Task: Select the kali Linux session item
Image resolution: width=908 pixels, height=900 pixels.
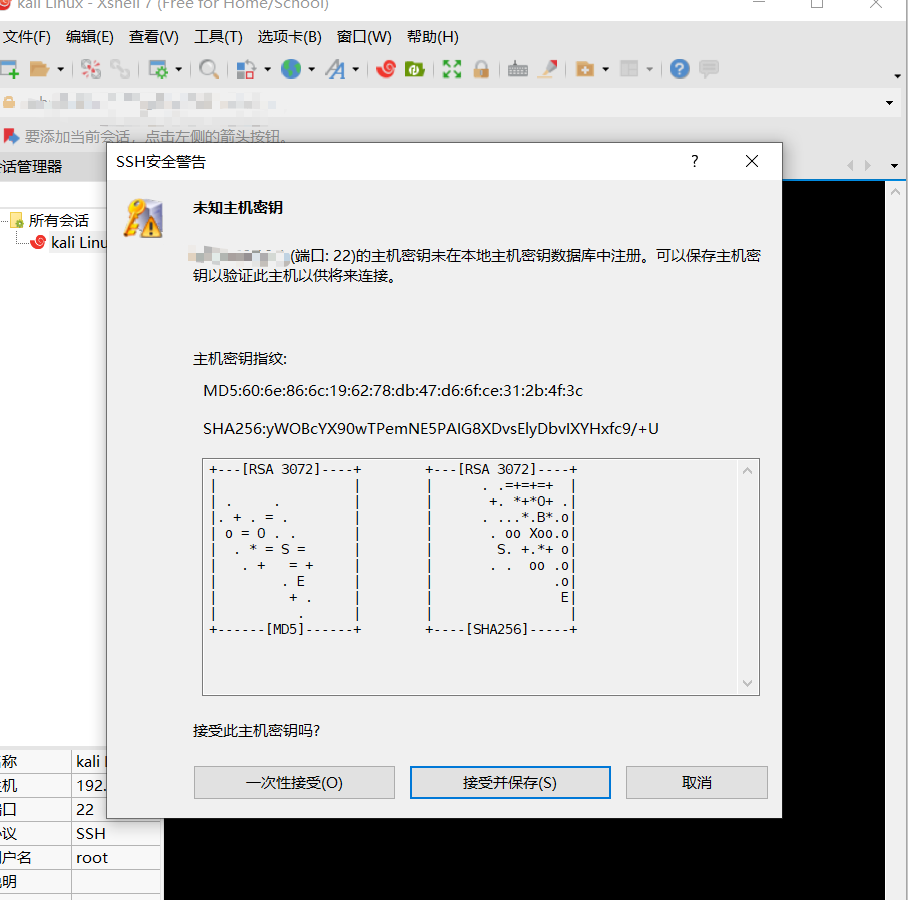Action: coord(79,243)
